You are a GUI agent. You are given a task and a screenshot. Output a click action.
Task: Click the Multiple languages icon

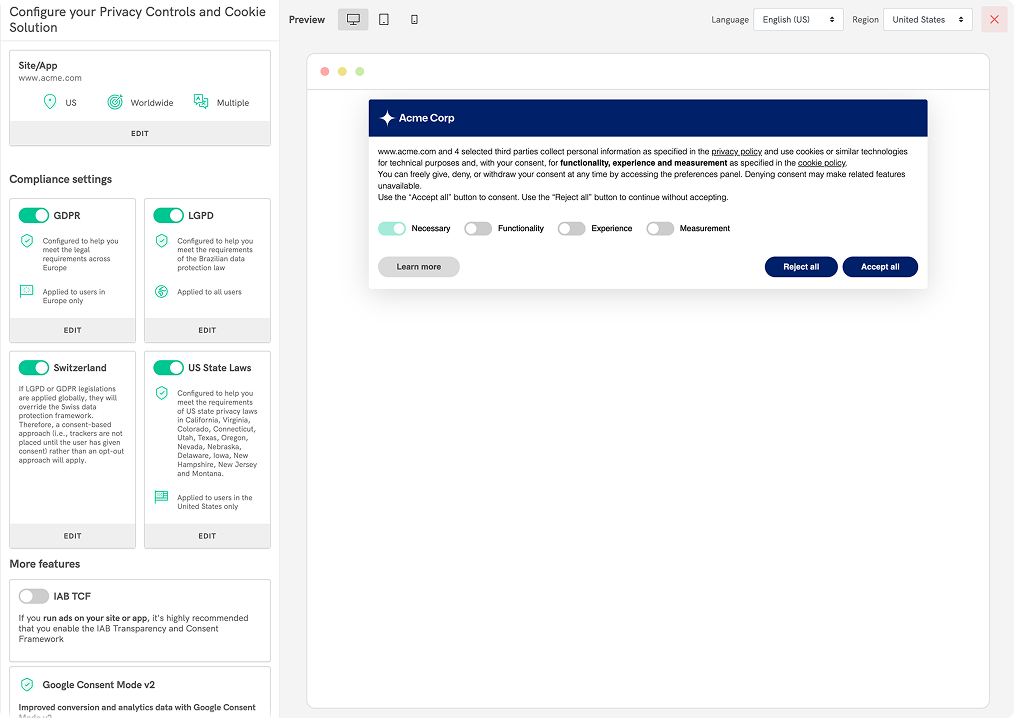(201, 102)
